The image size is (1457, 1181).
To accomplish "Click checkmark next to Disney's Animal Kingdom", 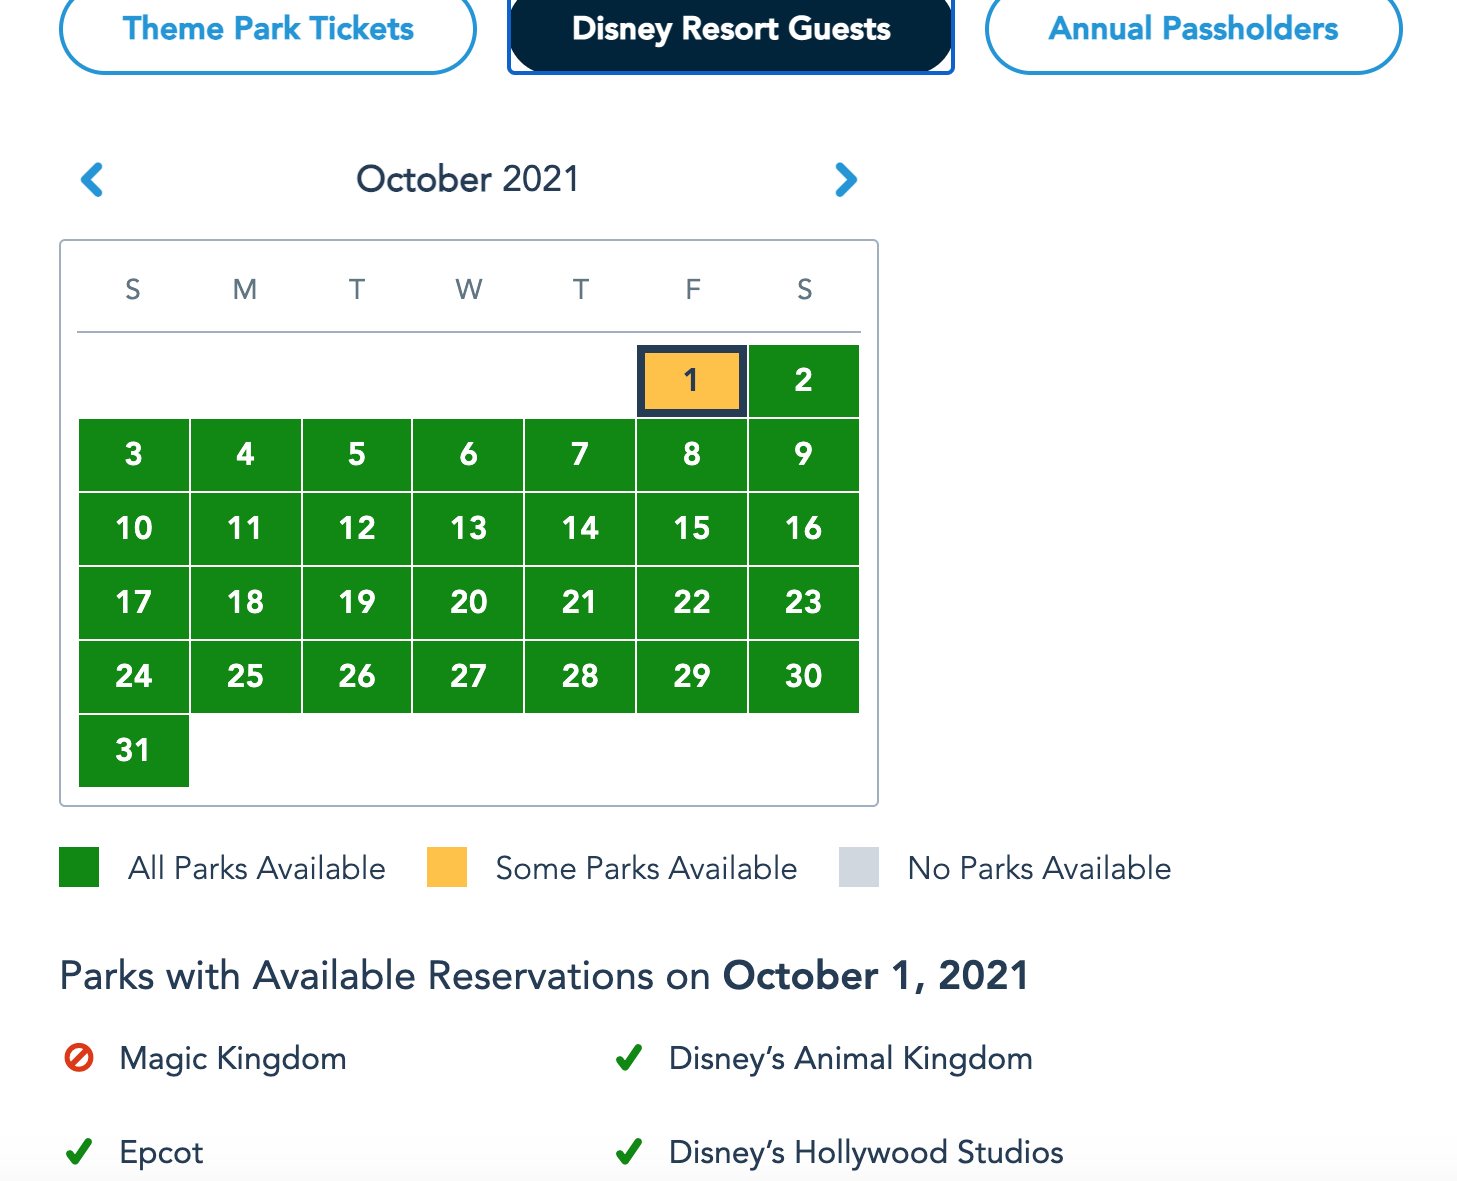I will point(629,1058).
